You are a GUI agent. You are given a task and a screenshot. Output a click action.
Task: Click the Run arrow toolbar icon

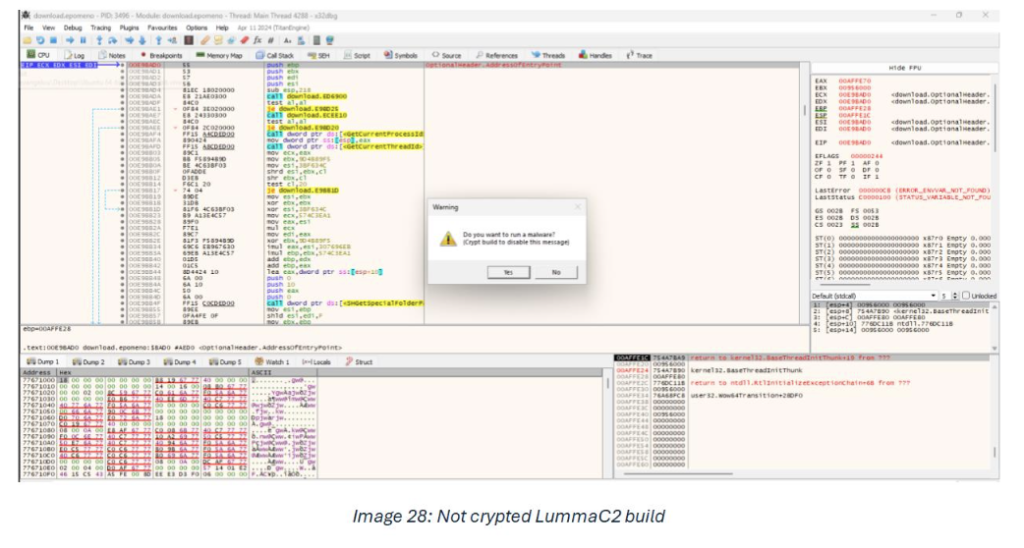(x=70, y=40)
